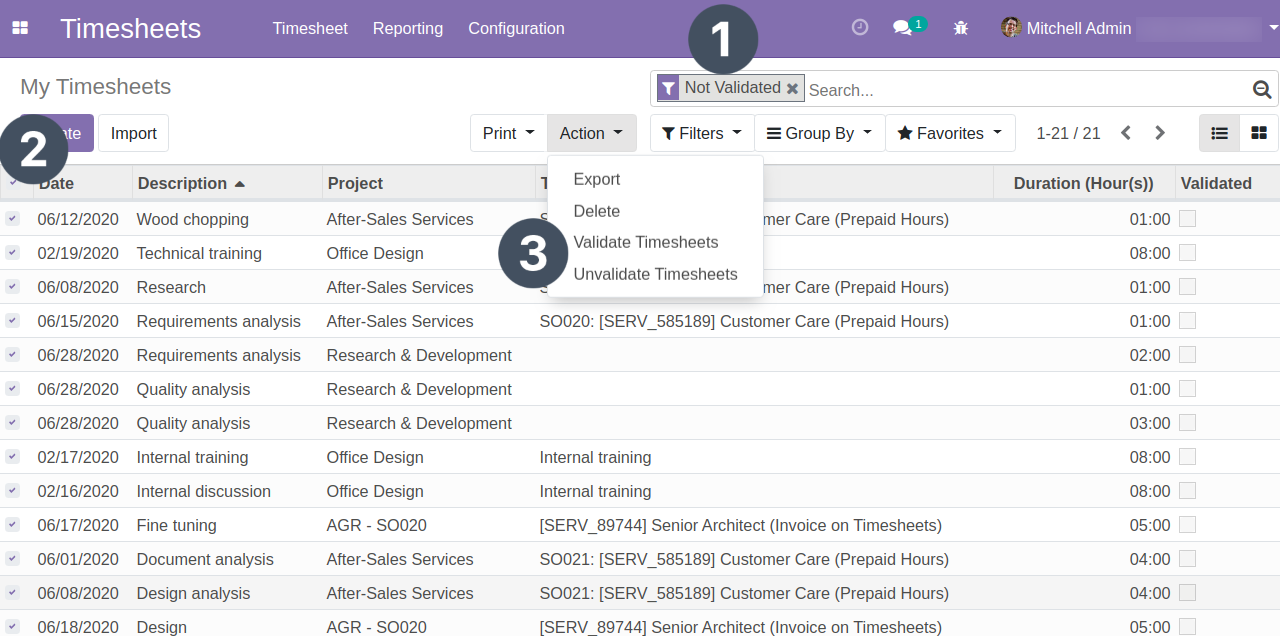The image size is (1280, 636).
Task: Click the magnifier search icon
Action: (x=1262, y=89)
